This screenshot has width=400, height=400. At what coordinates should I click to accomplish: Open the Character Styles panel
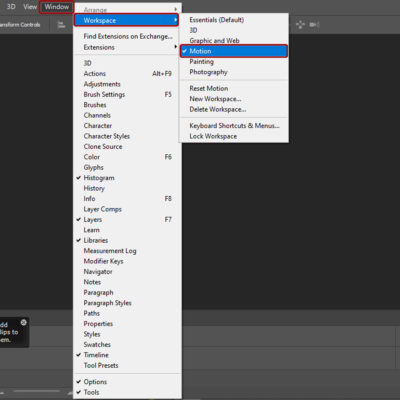point(127,136)
